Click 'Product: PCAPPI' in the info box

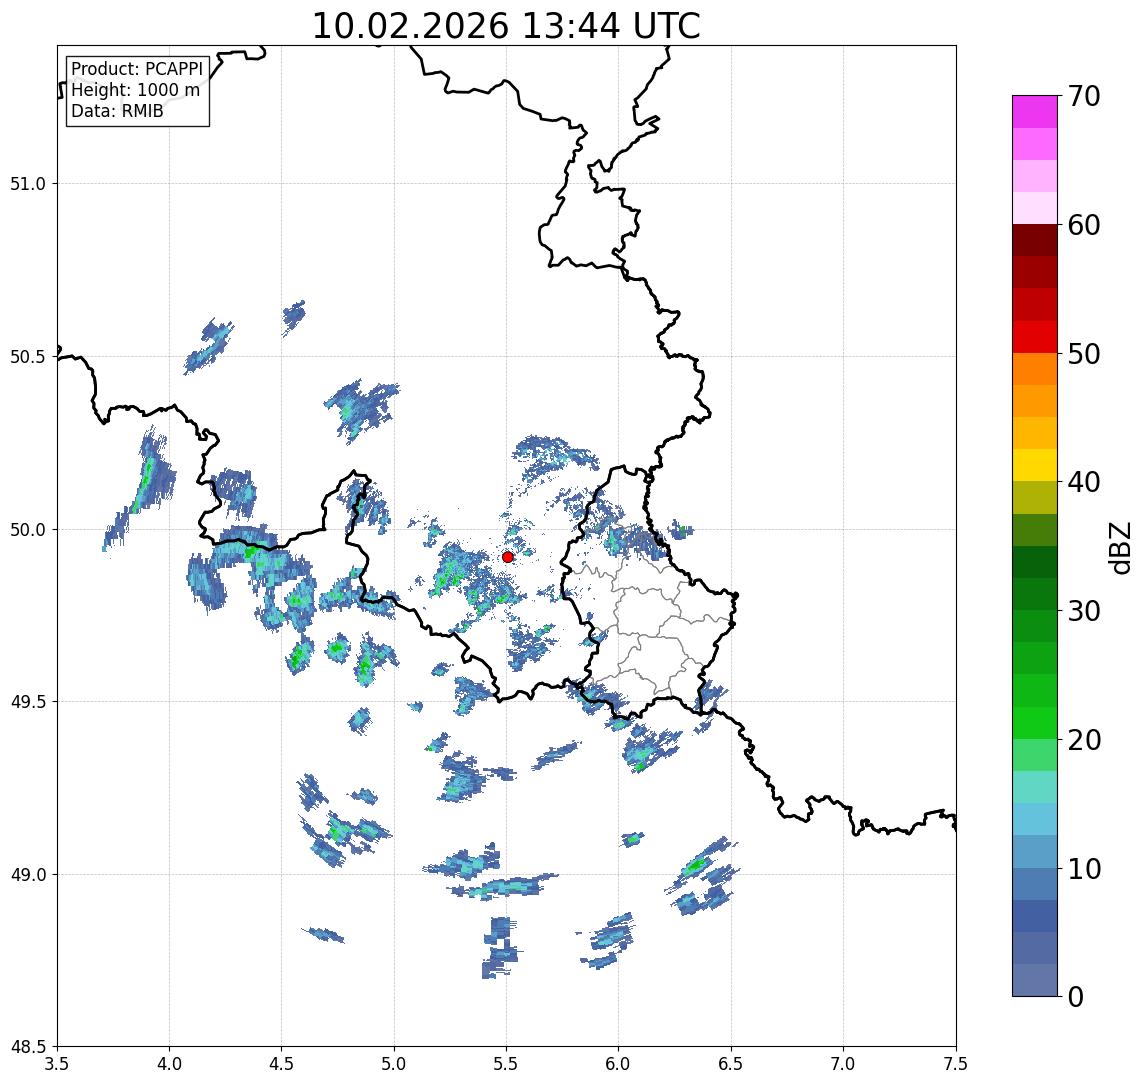click(x=137, y=69)
